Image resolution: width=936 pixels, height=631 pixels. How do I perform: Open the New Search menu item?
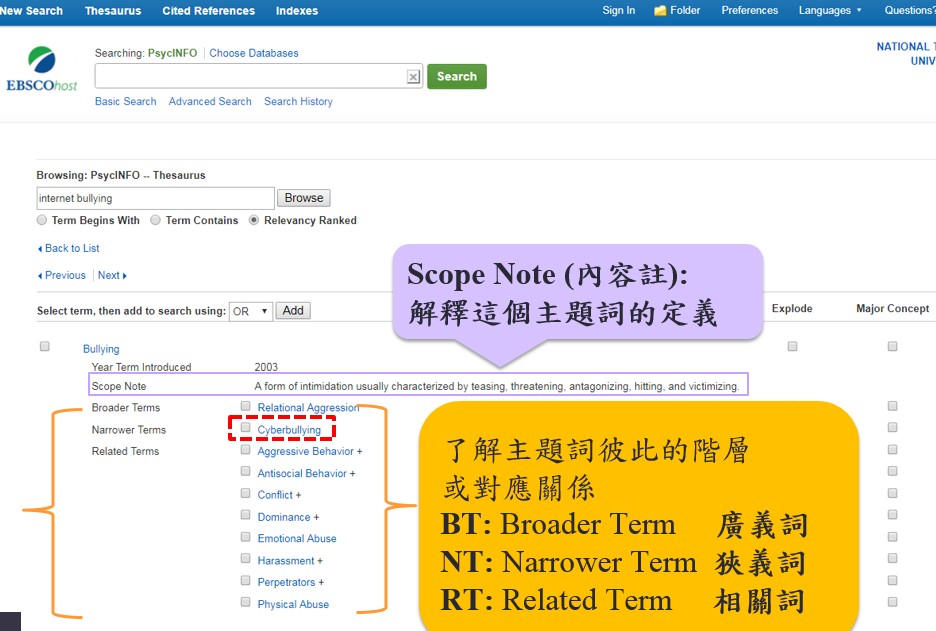point(31,11)
